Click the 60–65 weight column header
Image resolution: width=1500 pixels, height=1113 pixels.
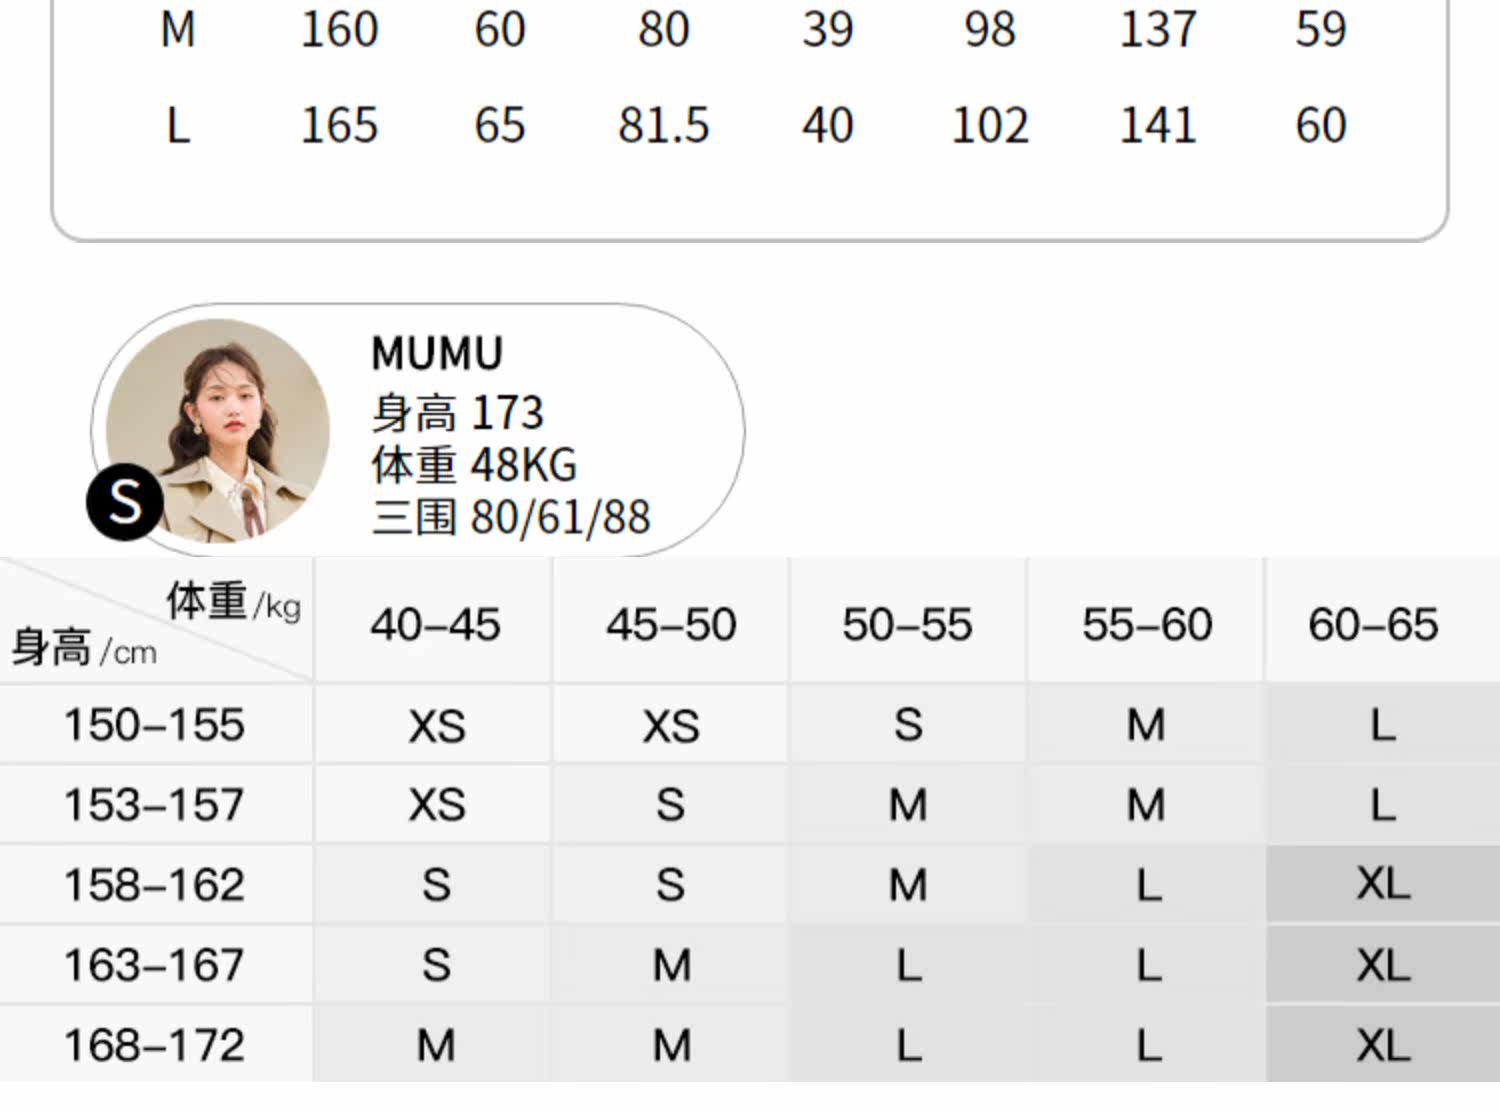(x=1373, y=625)
